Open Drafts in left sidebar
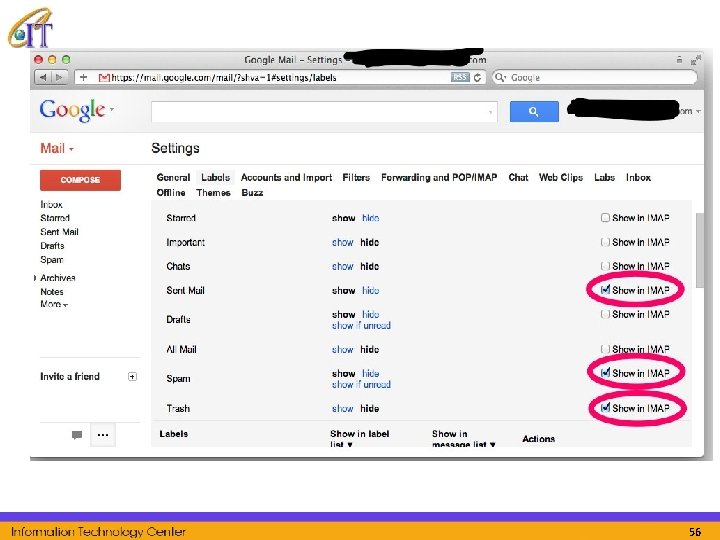720x540 pixels. click(52, 246)
